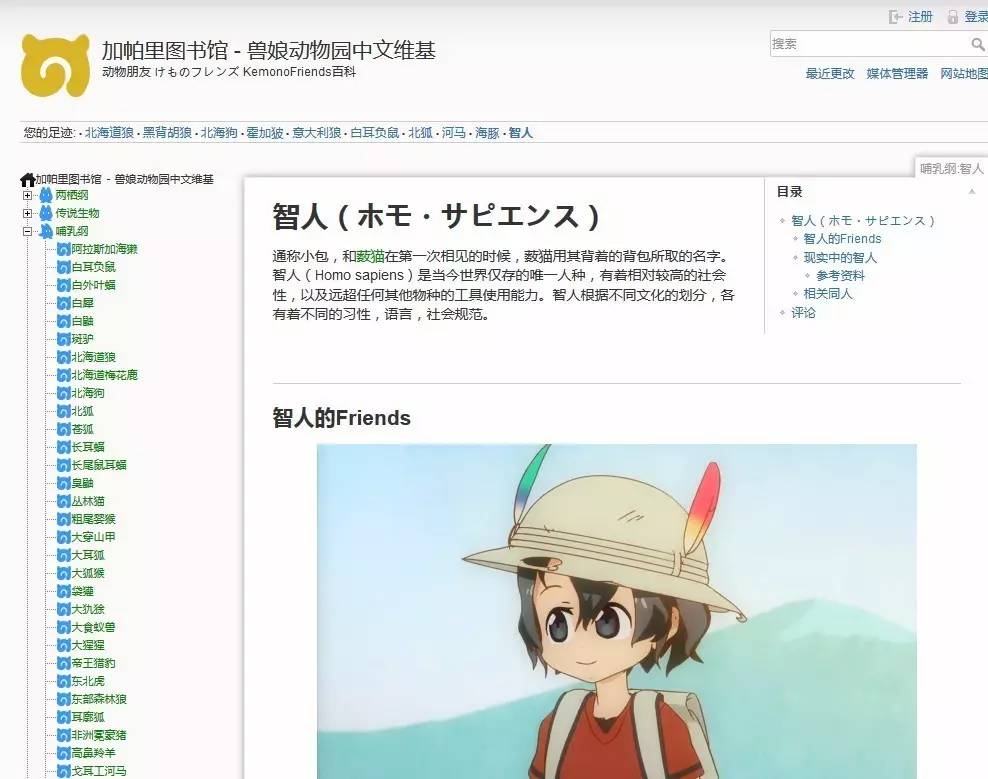Image resolution: width=988 pixels, height=779 pixels.
Task: Expand the 两栖纲 tree node
Action: pos(27,195)
